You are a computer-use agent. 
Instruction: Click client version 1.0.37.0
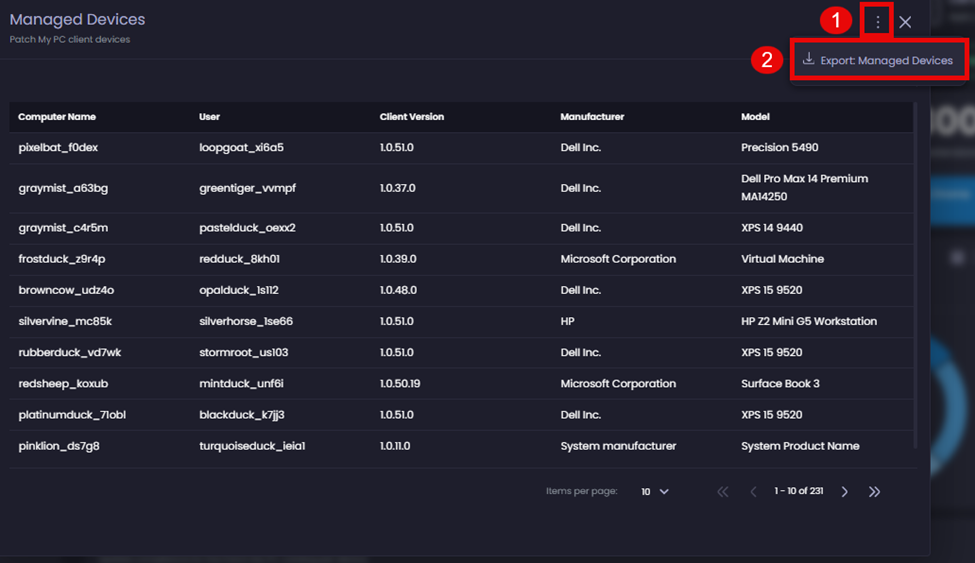click(397, 188)
